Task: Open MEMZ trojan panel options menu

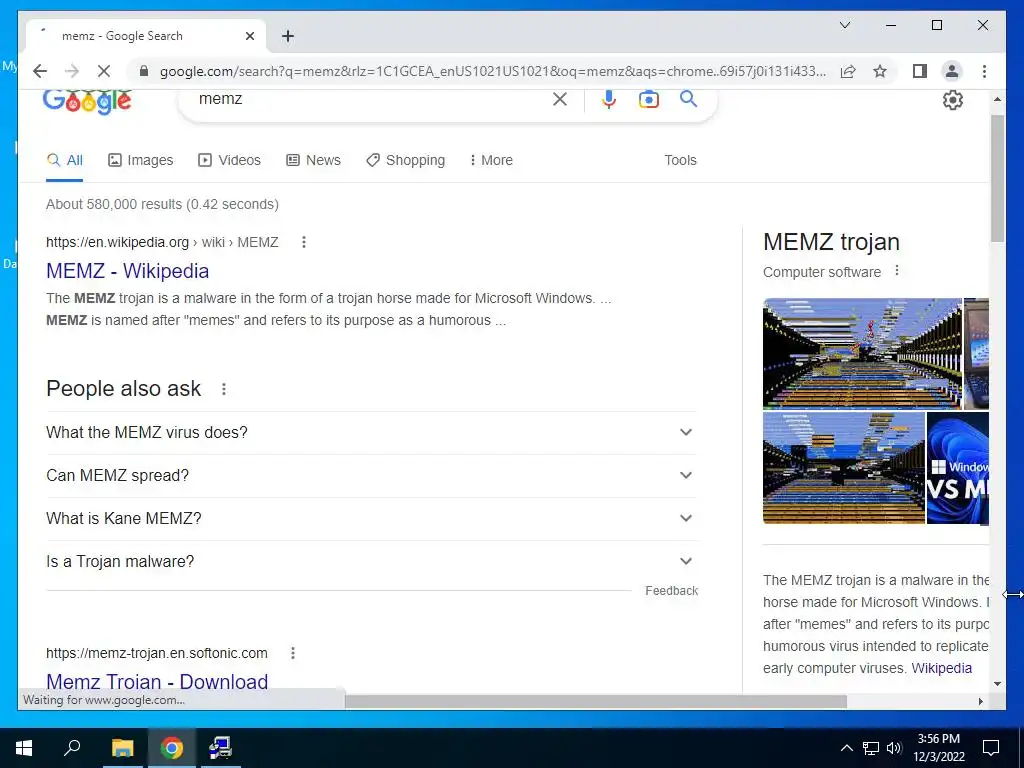Action: tap(897, 270)
